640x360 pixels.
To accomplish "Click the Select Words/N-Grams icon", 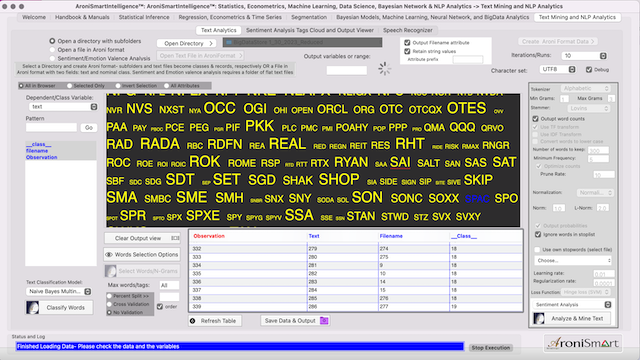I will tap(110, 271).
